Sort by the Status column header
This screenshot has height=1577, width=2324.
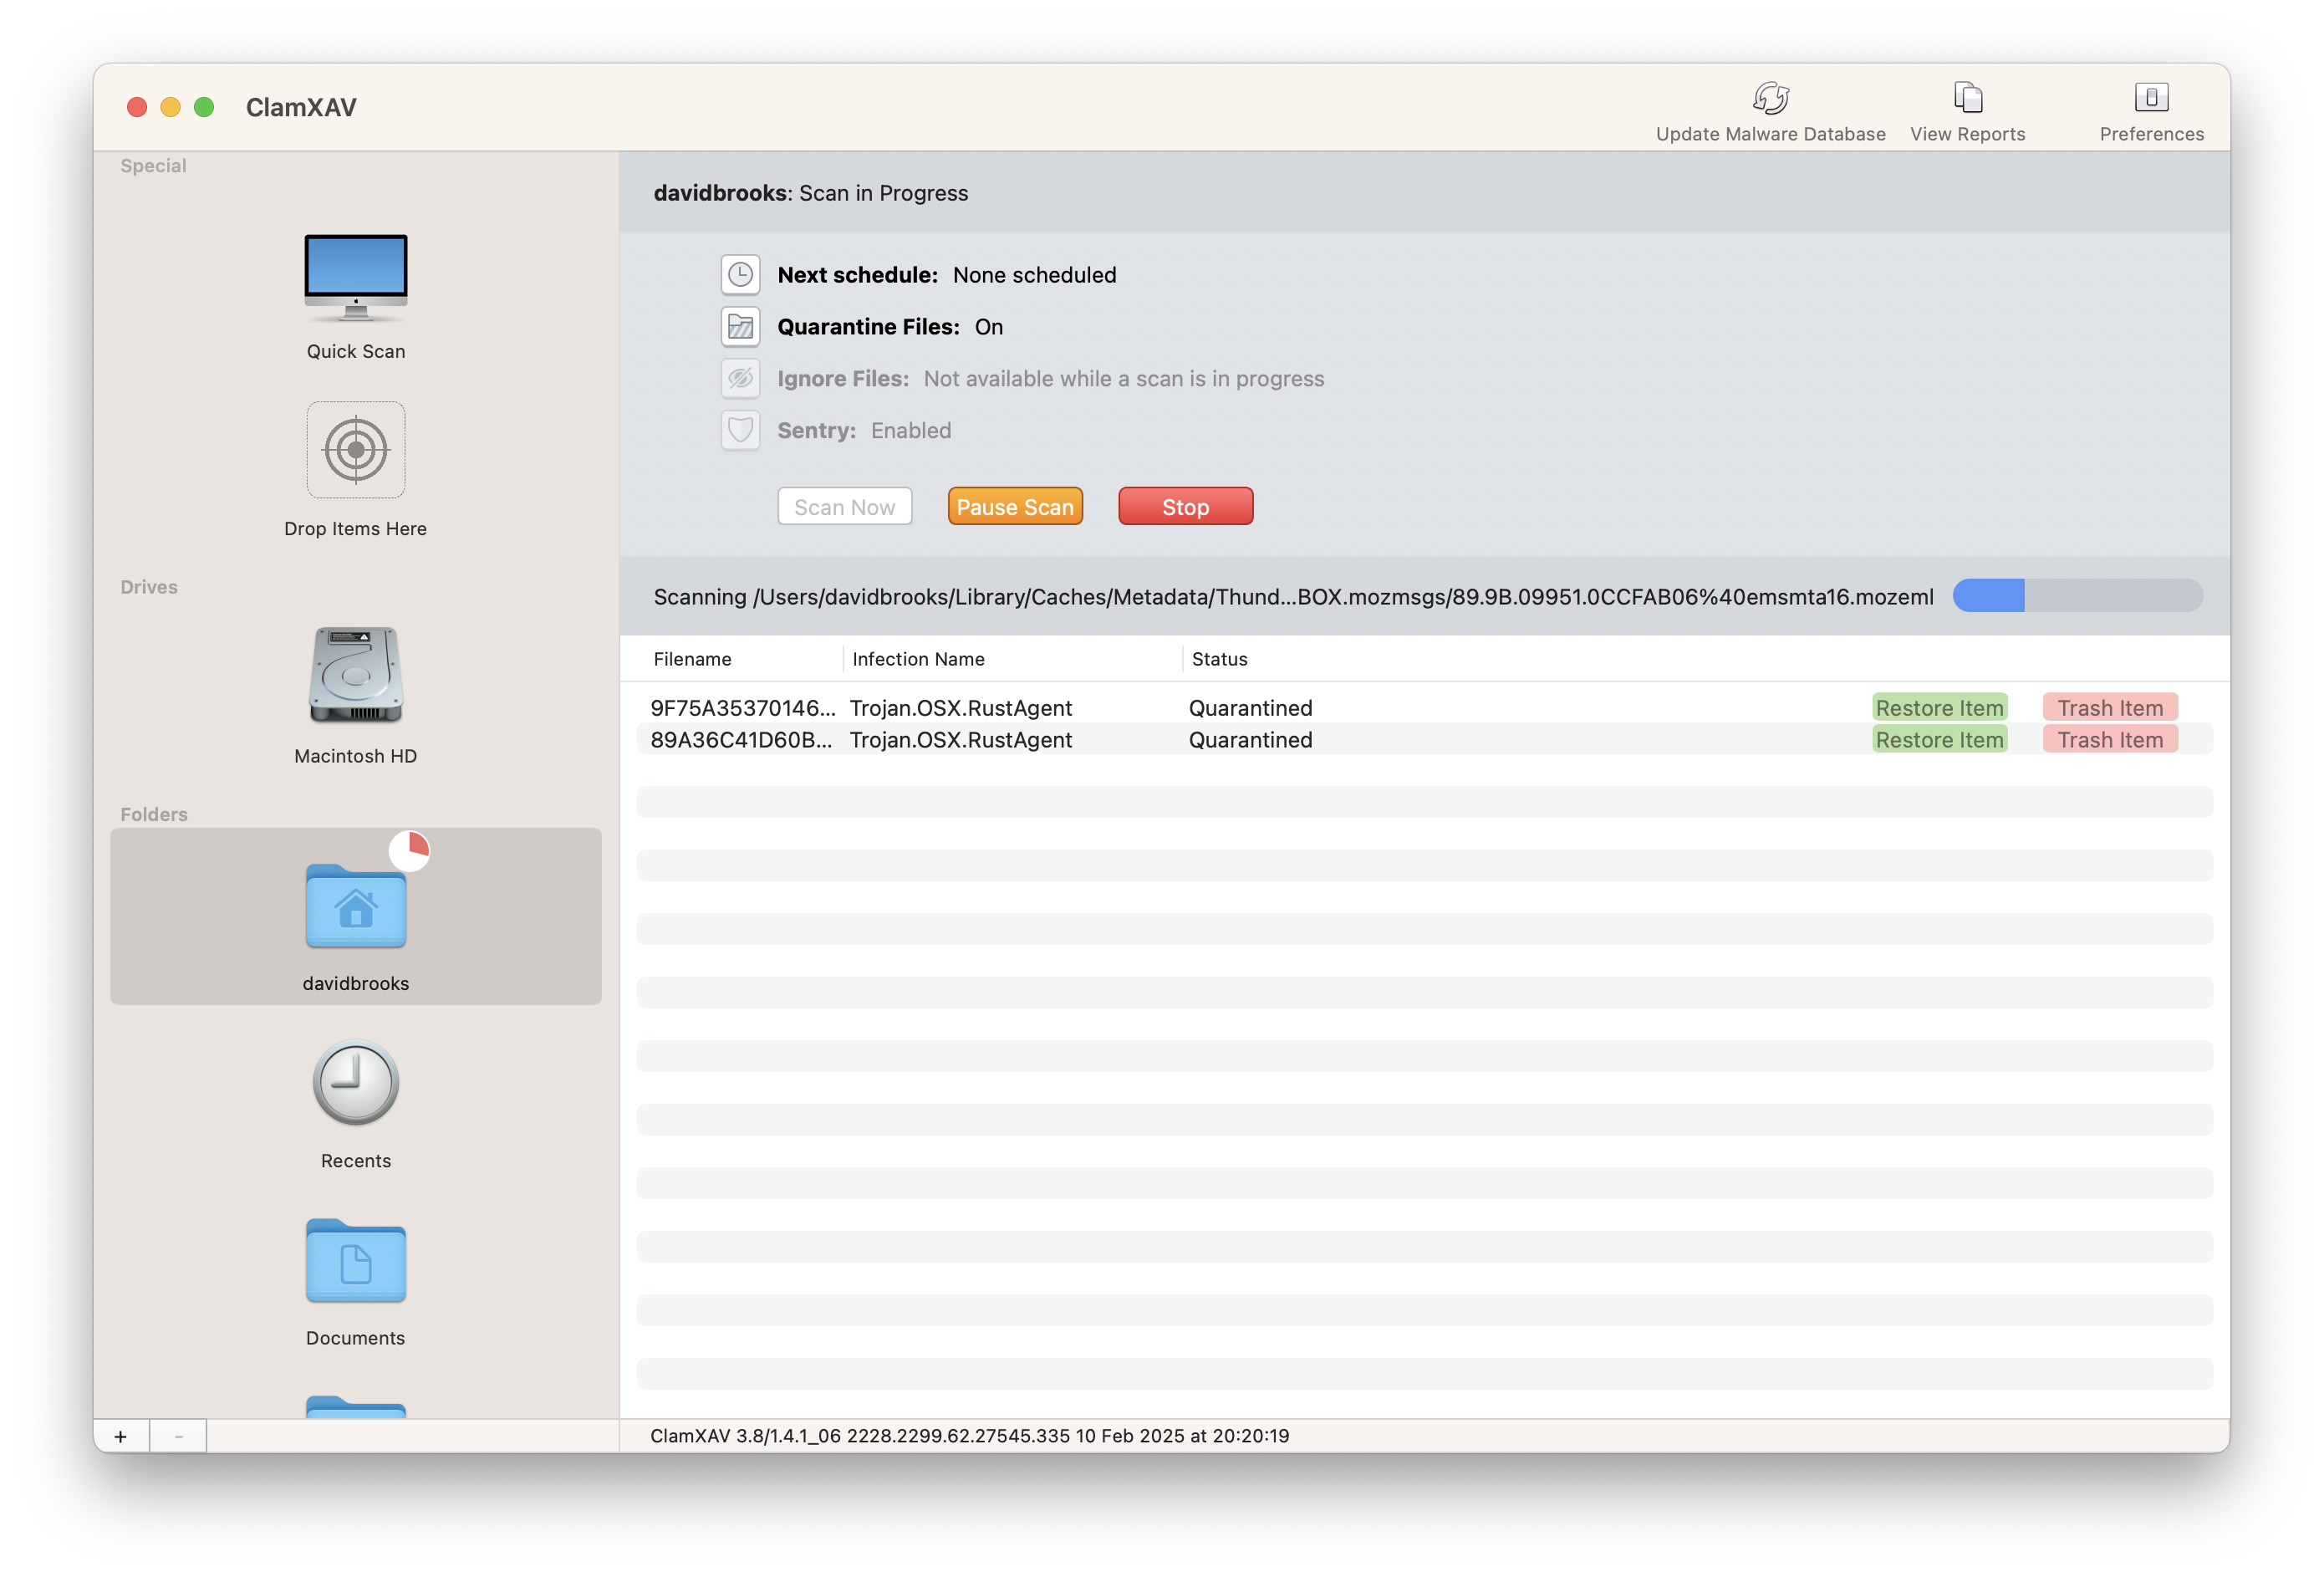[x=1219, y=658]
